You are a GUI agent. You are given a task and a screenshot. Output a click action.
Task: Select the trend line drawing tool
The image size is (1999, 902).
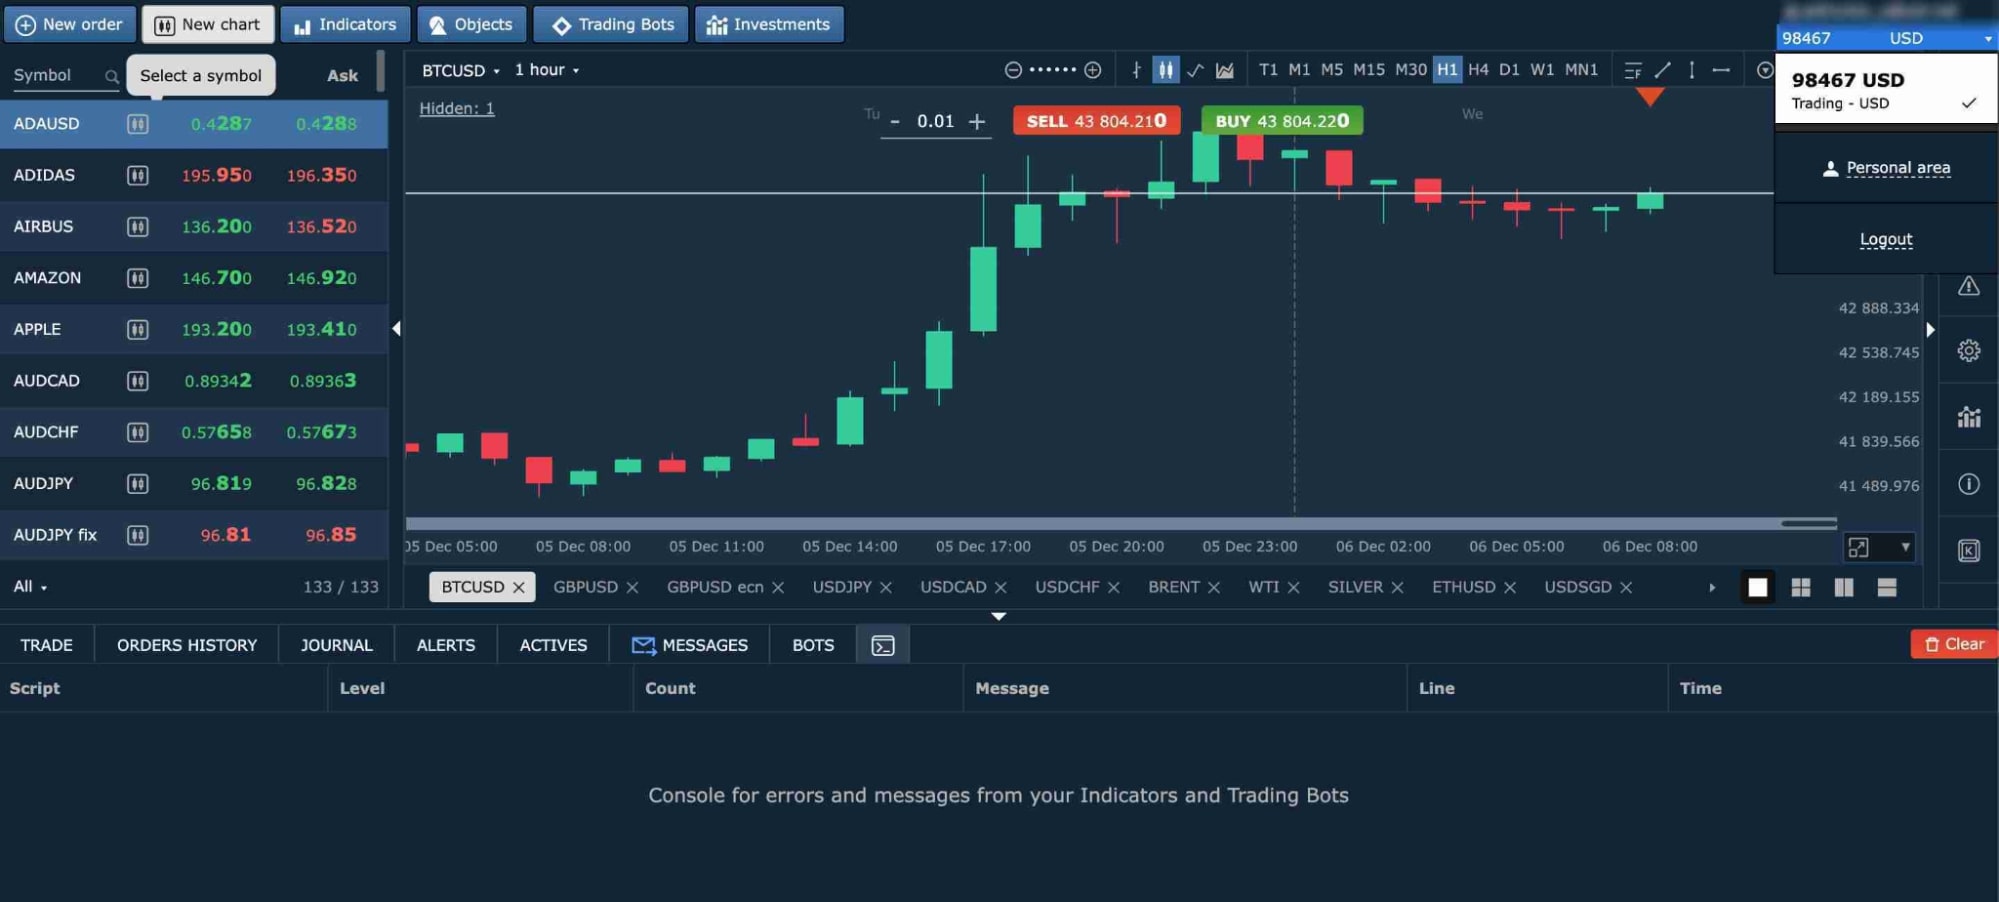click(1662, 70)
